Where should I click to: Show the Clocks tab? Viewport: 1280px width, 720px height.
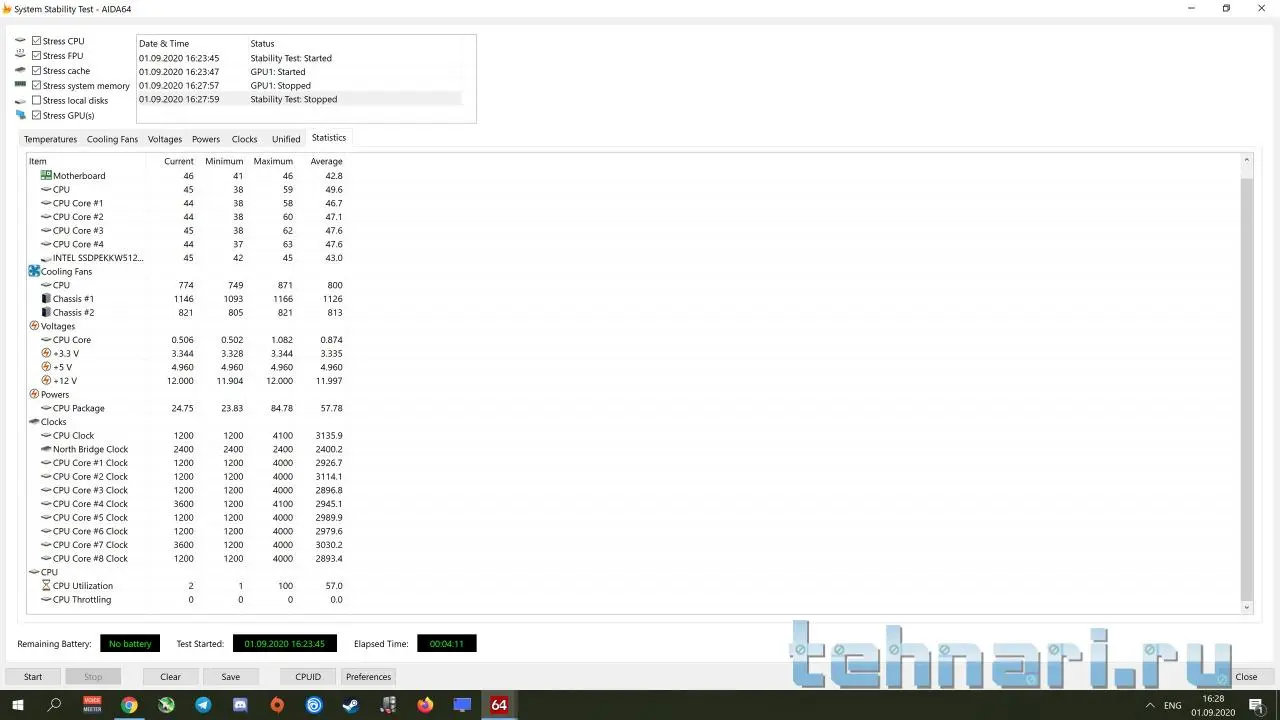pos(245,139)
